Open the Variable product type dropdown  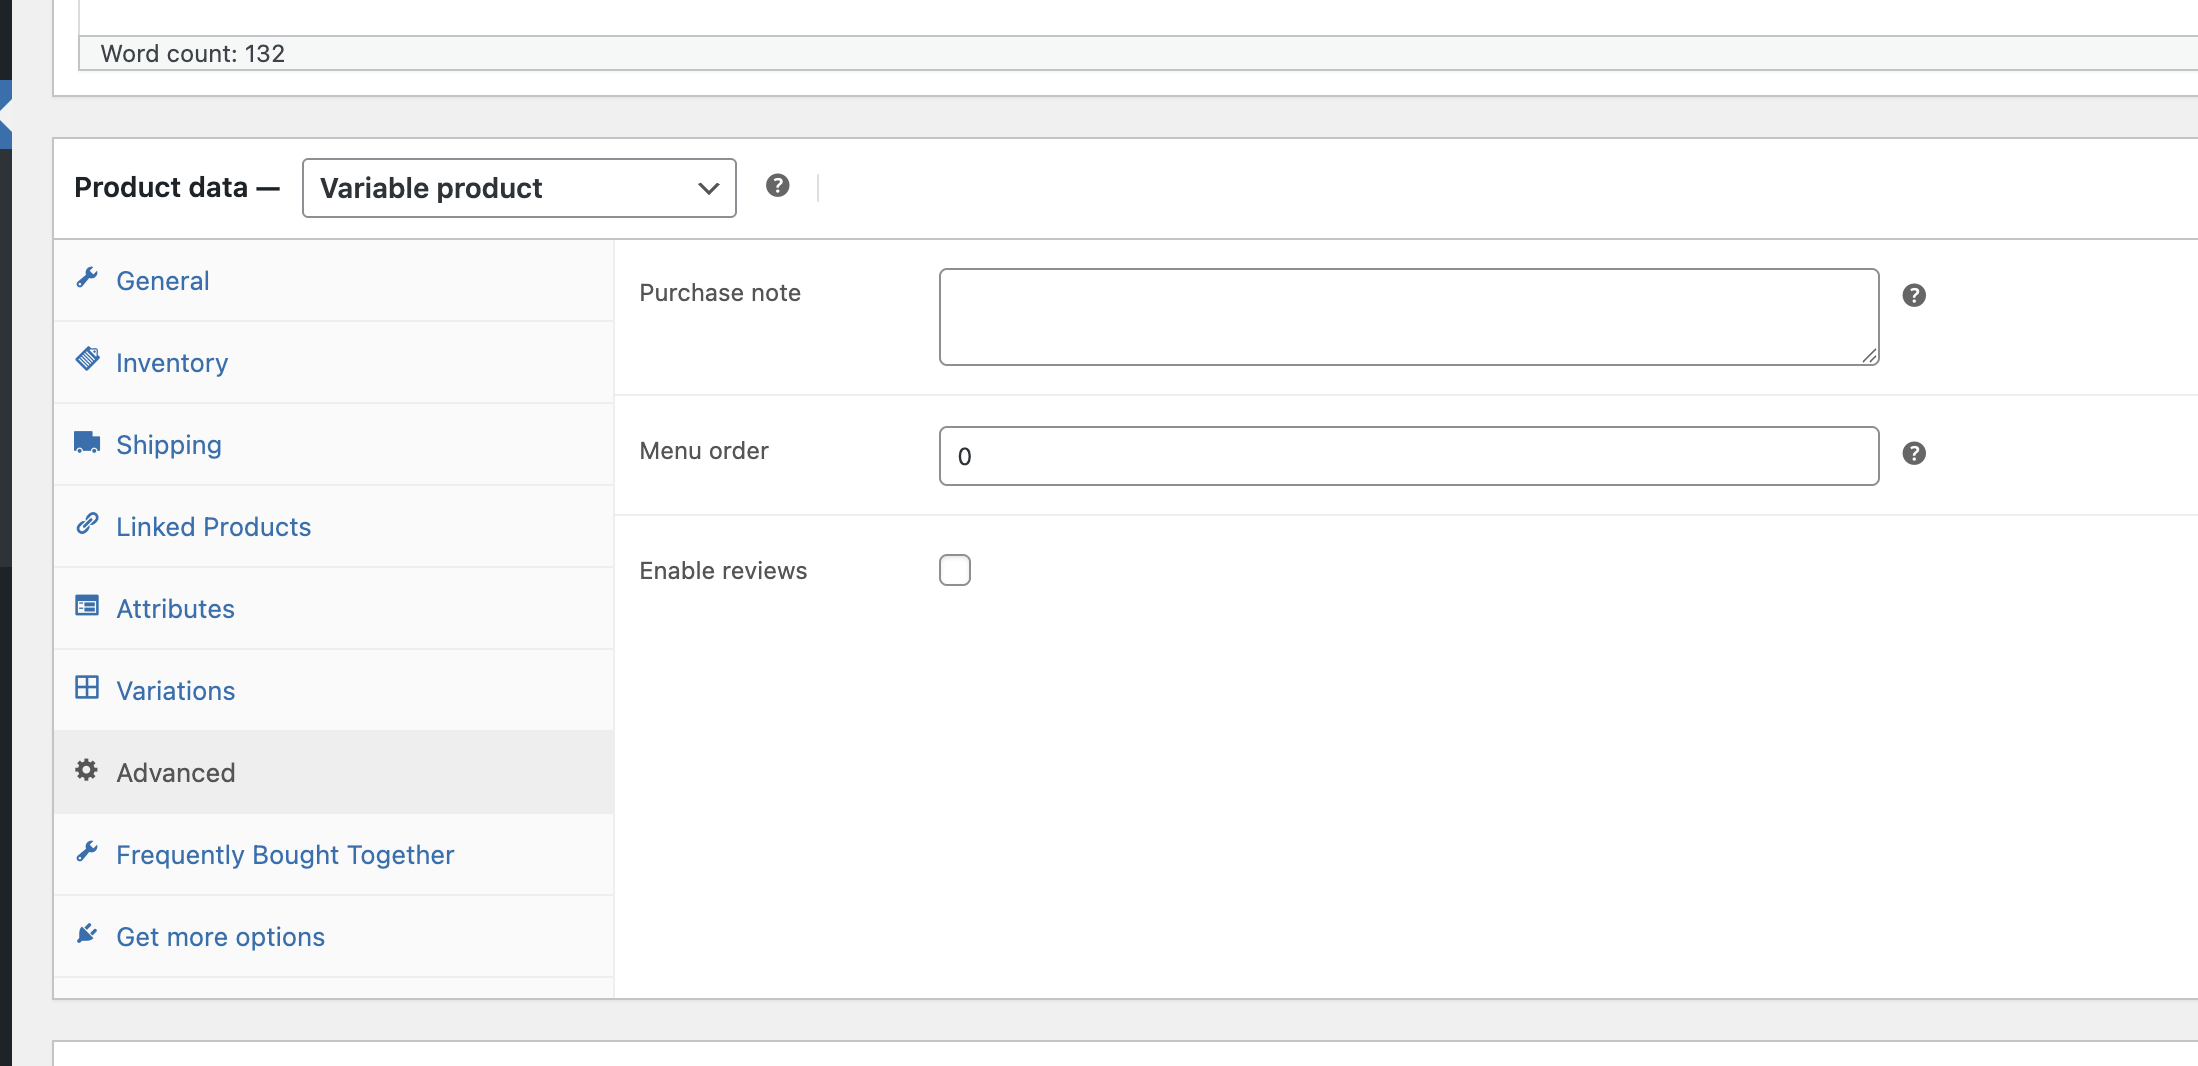[519, 188]
